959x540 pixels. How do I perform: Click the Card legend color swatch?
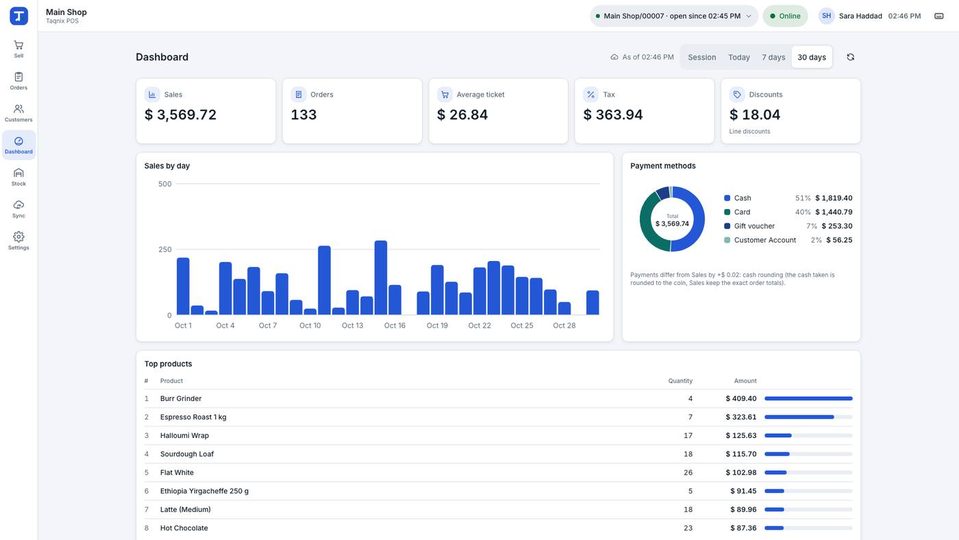[727, 212]
